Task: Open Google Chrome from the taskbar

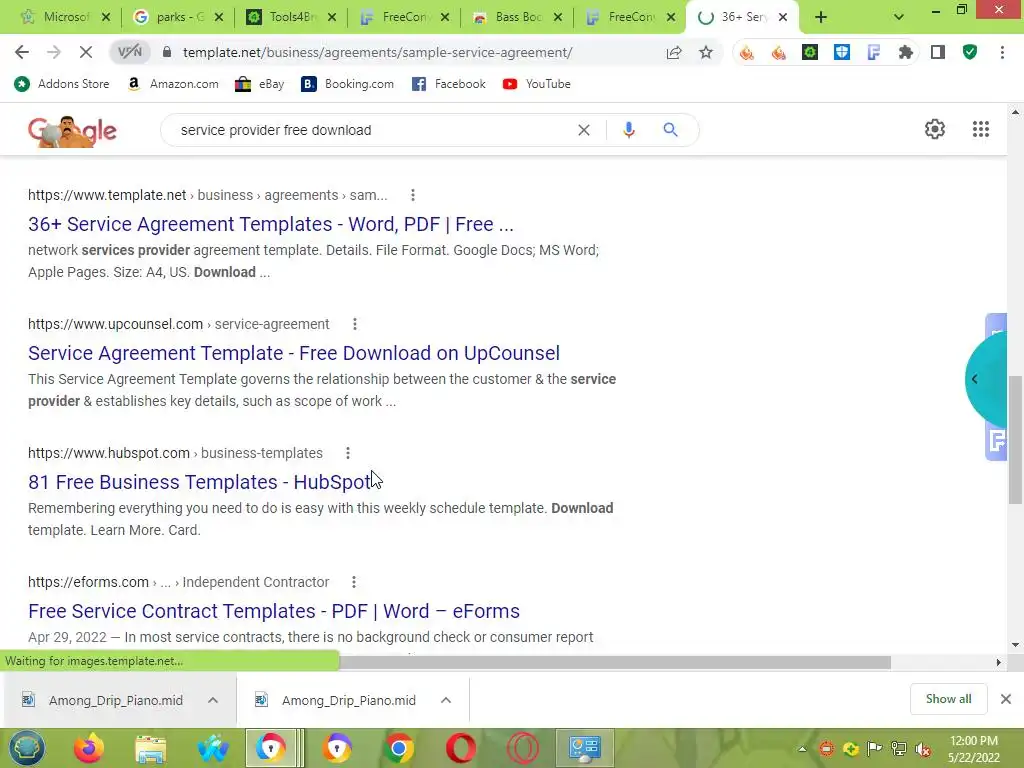Action: (x=398, y=748)
